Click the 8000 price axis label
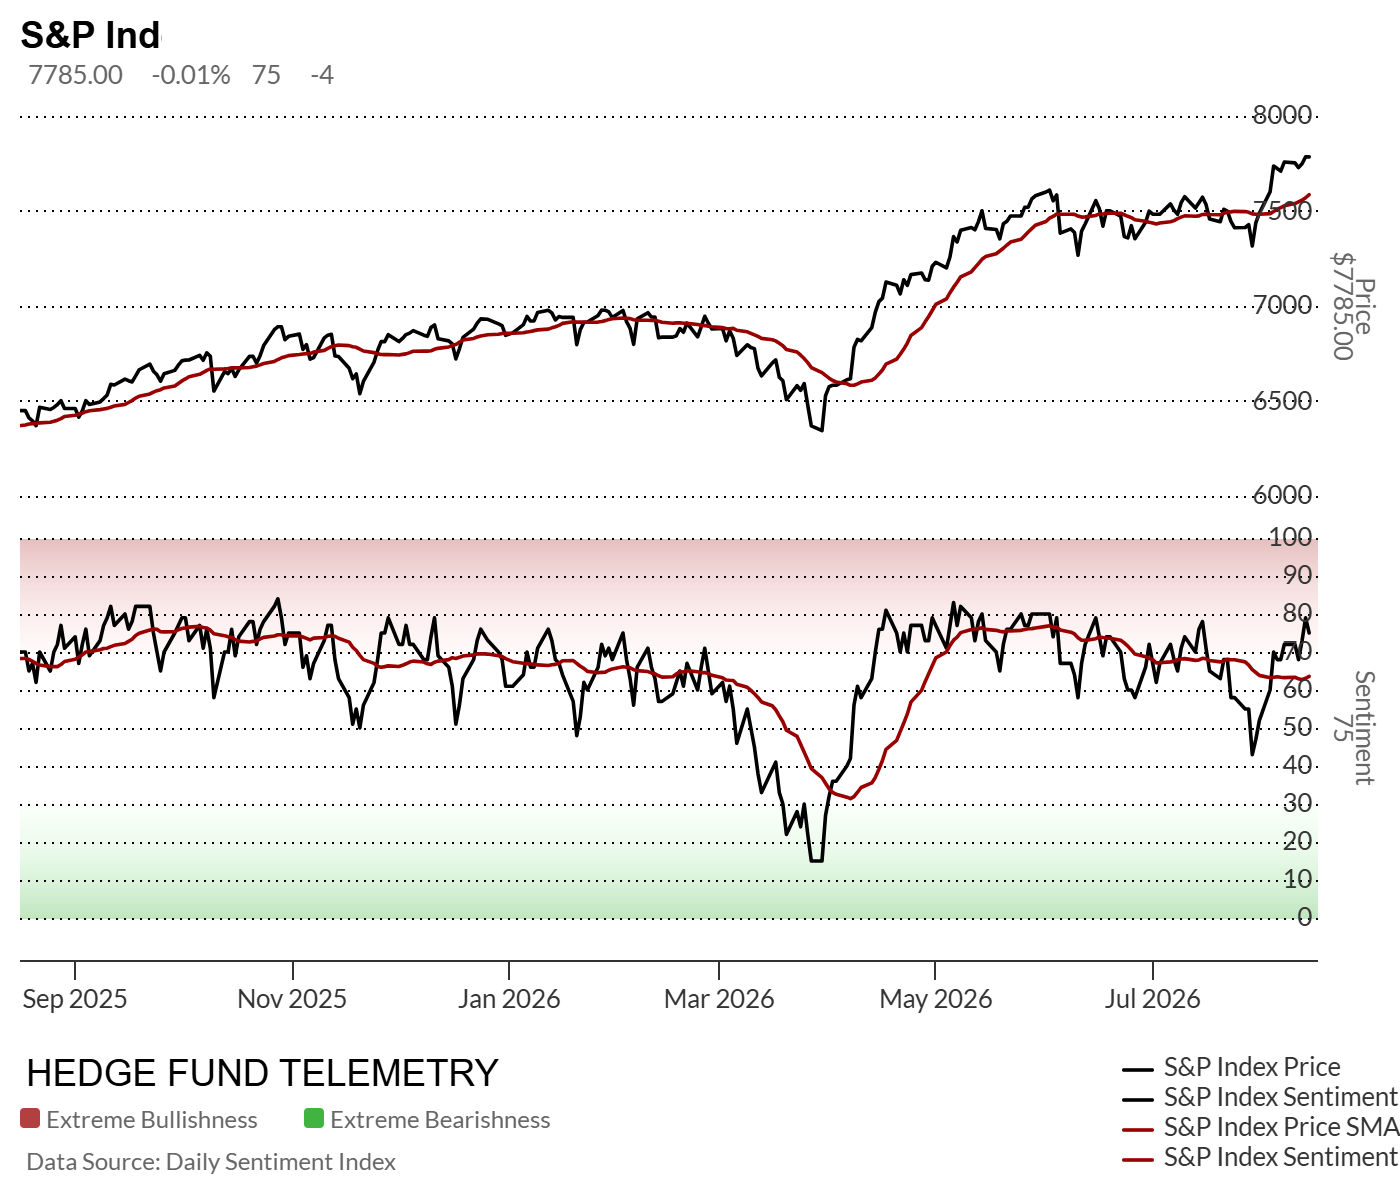 coord(1282,115)
